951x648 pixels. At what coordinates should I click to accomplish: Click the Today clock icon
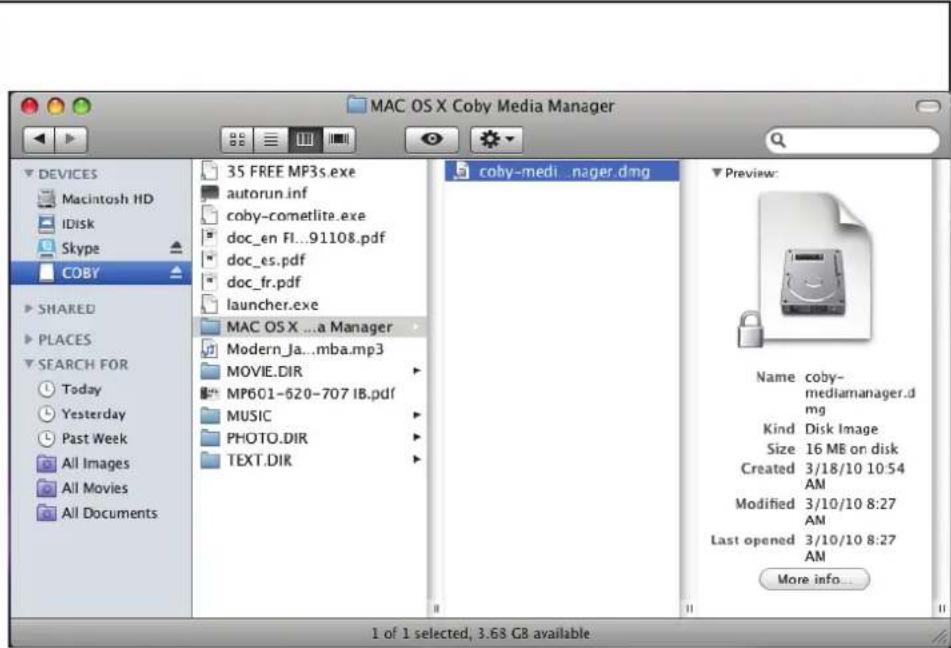[x=47, y=389]
